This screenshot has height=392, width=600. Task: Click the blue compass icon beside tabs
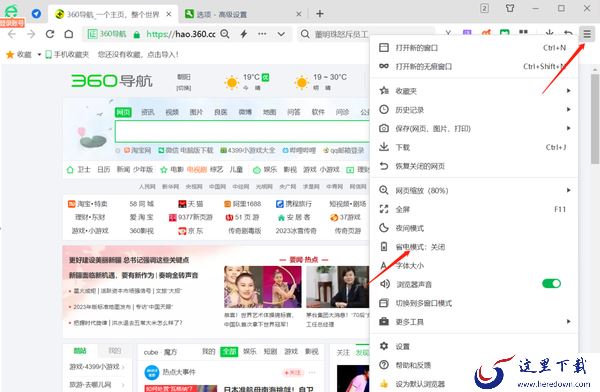[x=36, y=14]
